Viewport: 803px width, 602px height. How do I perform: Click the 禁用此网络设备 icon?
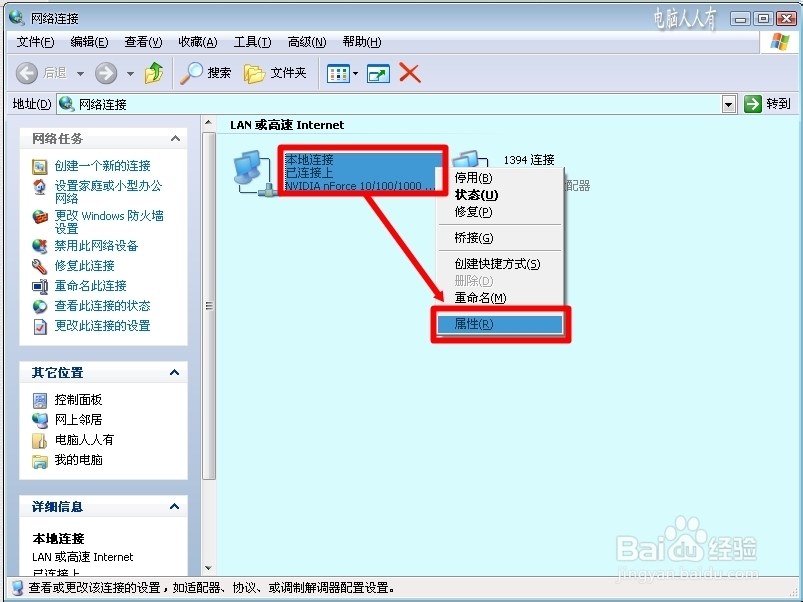[39, 246]
